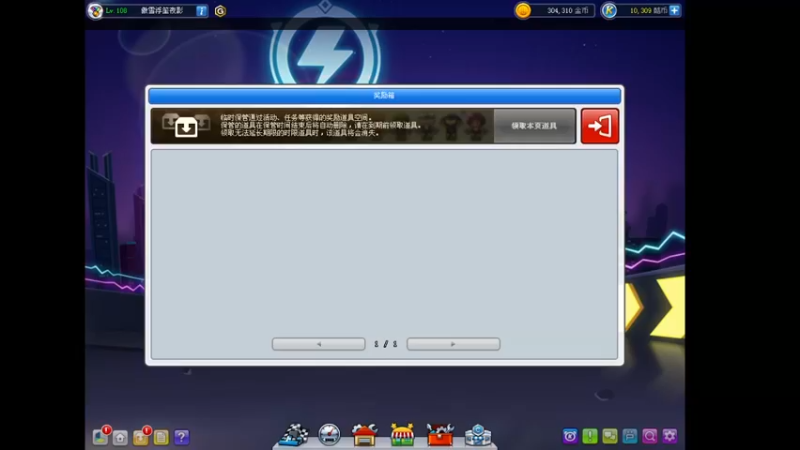
Task: Click the 领取本页道具 claim button
Action: (534, 126)
